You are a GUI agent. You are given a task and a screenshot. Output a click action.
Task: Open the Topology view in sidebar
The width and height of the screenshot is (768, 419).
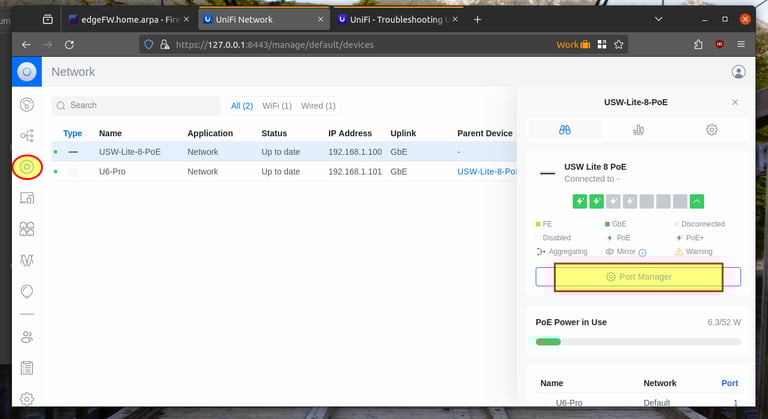(x=27, y=135)
